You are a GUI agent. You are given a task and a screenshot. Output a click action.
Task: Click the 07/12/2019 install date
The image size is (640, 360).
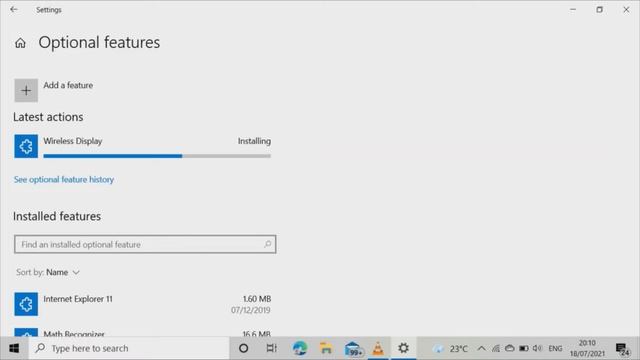point(251,310)
